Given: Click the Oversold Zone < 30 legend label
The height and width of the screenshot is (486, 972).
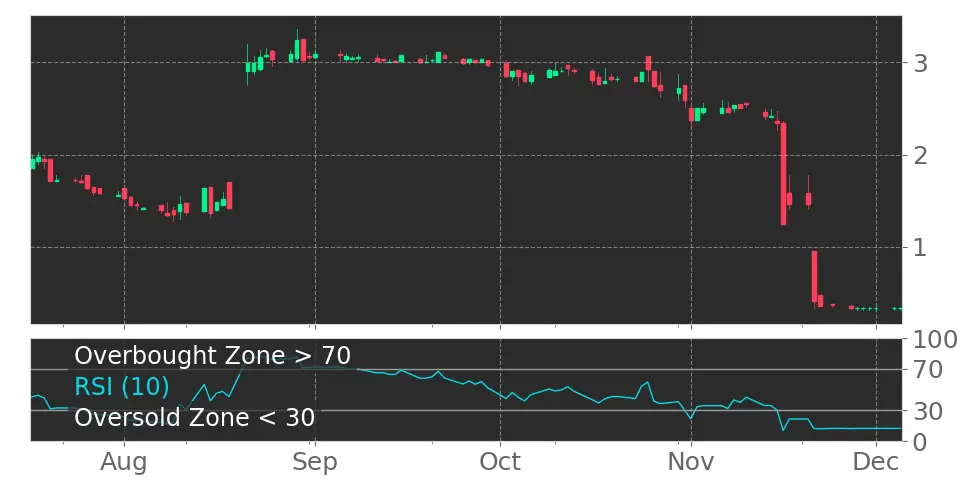Looking at the screenshot, I should 194,417.
